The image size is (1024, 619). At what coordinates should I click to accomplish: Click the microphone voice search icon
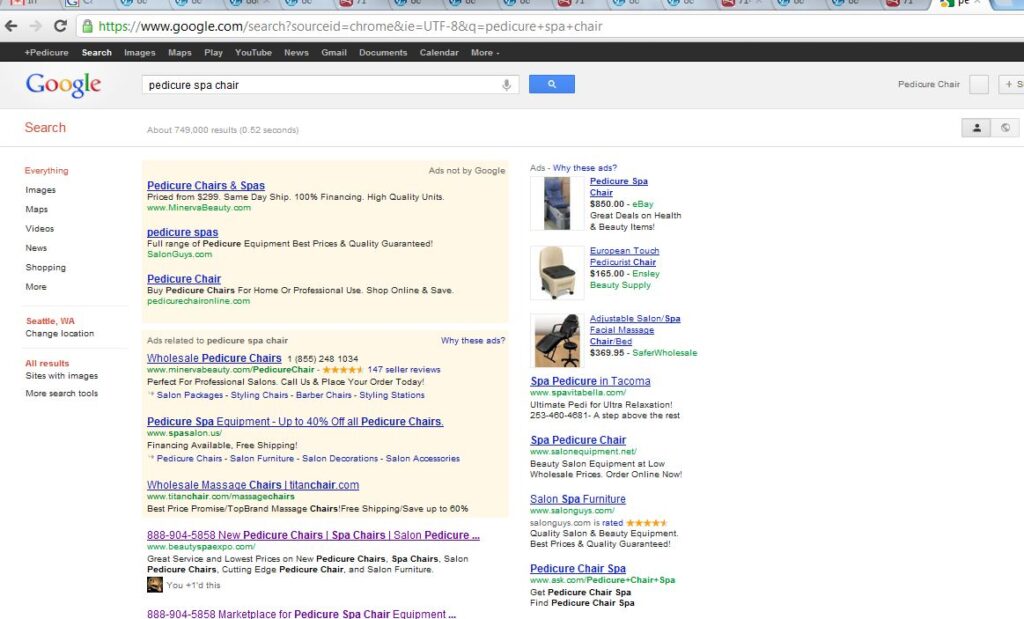(x=506, y=85)
